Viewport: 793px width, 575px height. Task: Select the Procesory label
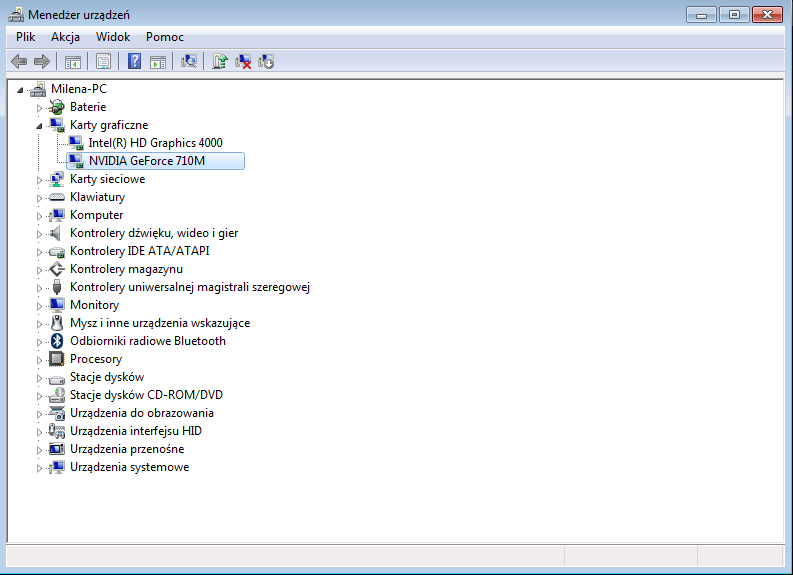pyautogui.click(x=96, y=359)
